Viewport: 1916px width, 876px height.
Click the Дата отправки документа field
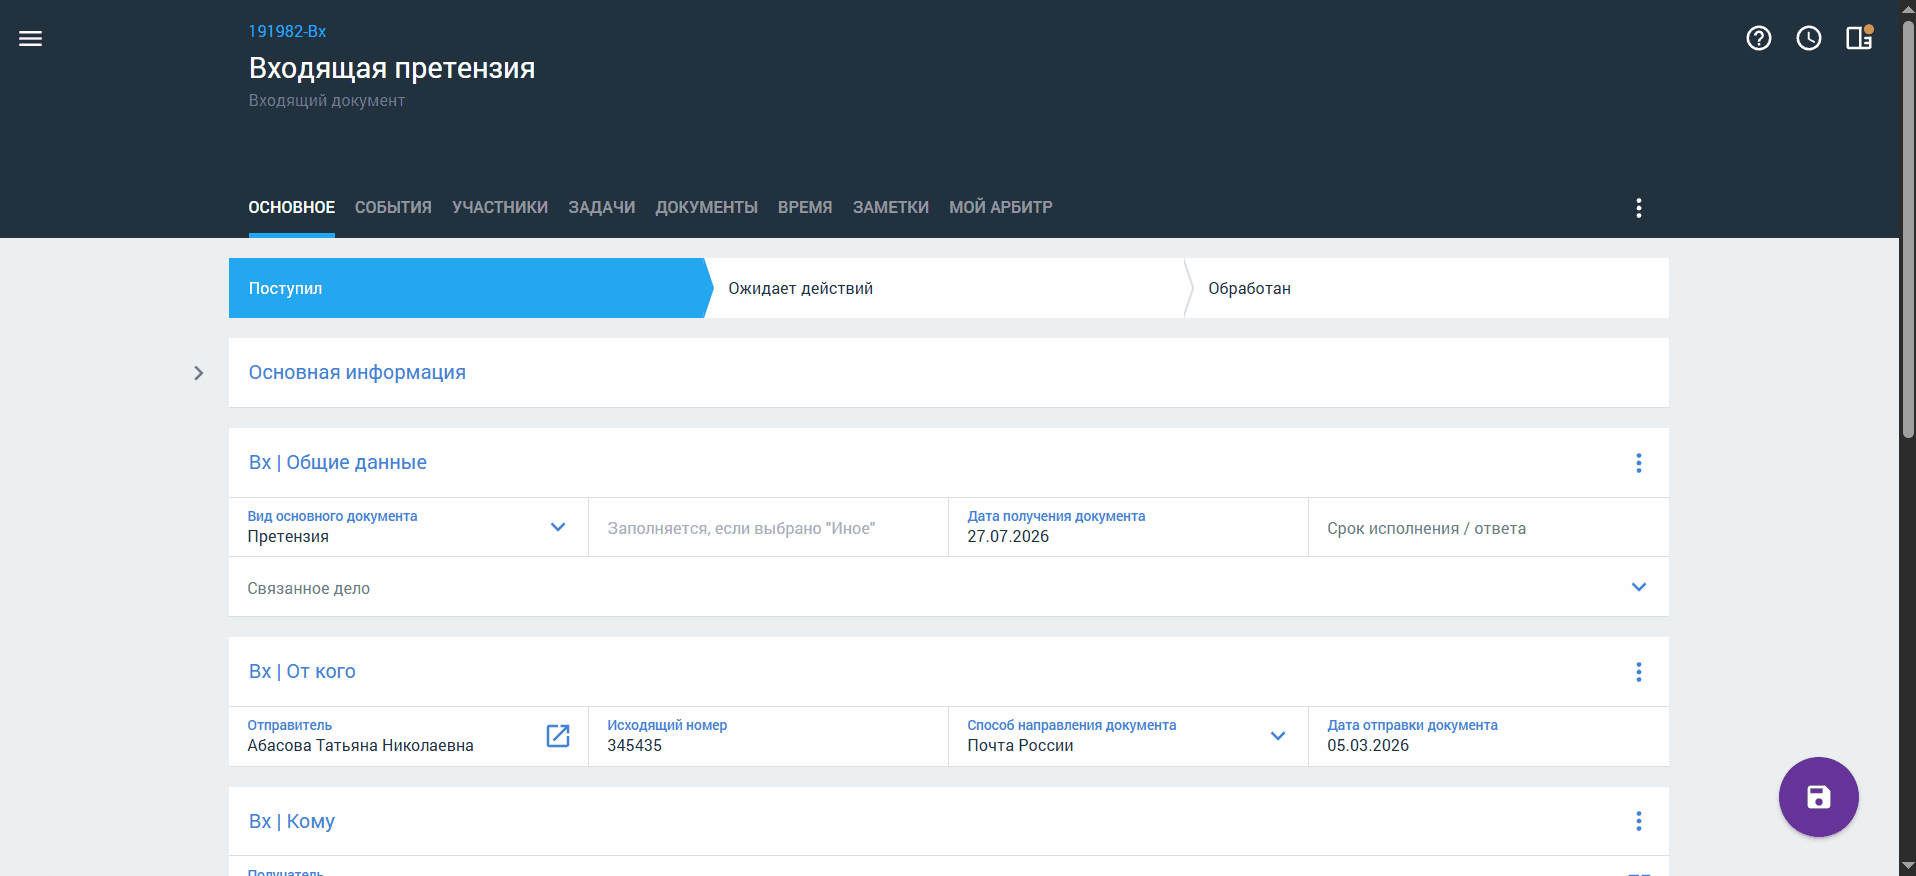(x=1488, y=736)
